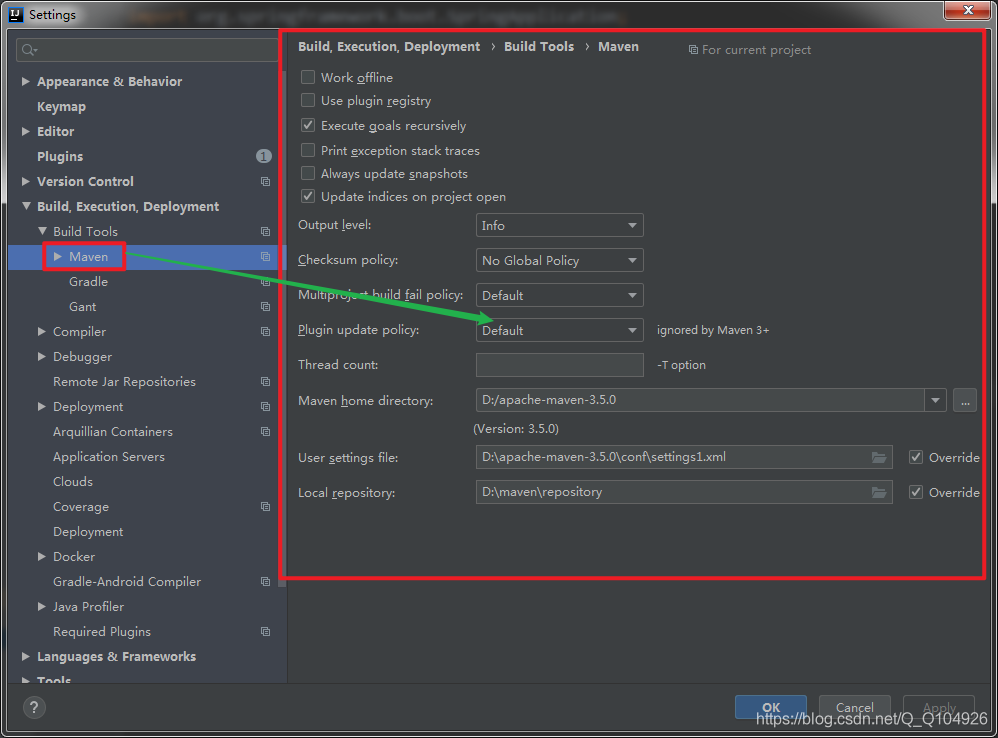Click the Plugins update badge showing 1
This screenshot has width=998, height=738.
click(x=264, y=156)
